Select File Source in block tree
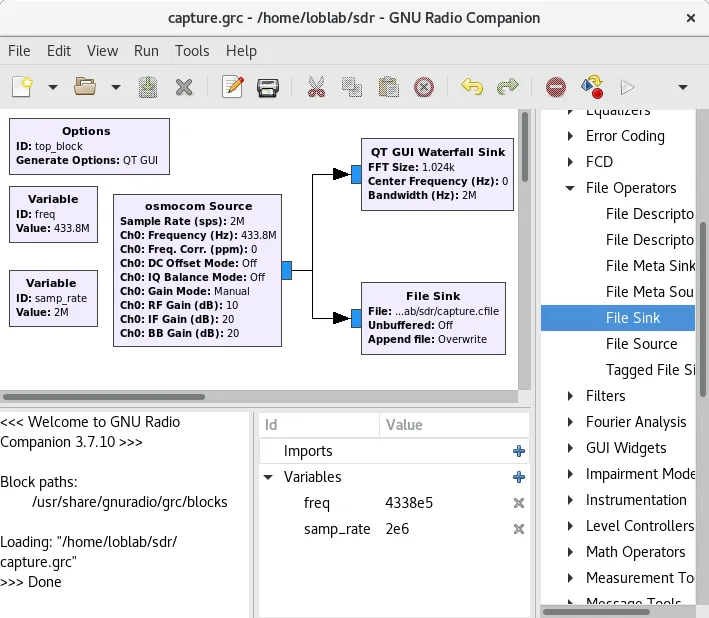Viewport: 709px width, 618px height. pyautogui.click(x=618, y=344)
